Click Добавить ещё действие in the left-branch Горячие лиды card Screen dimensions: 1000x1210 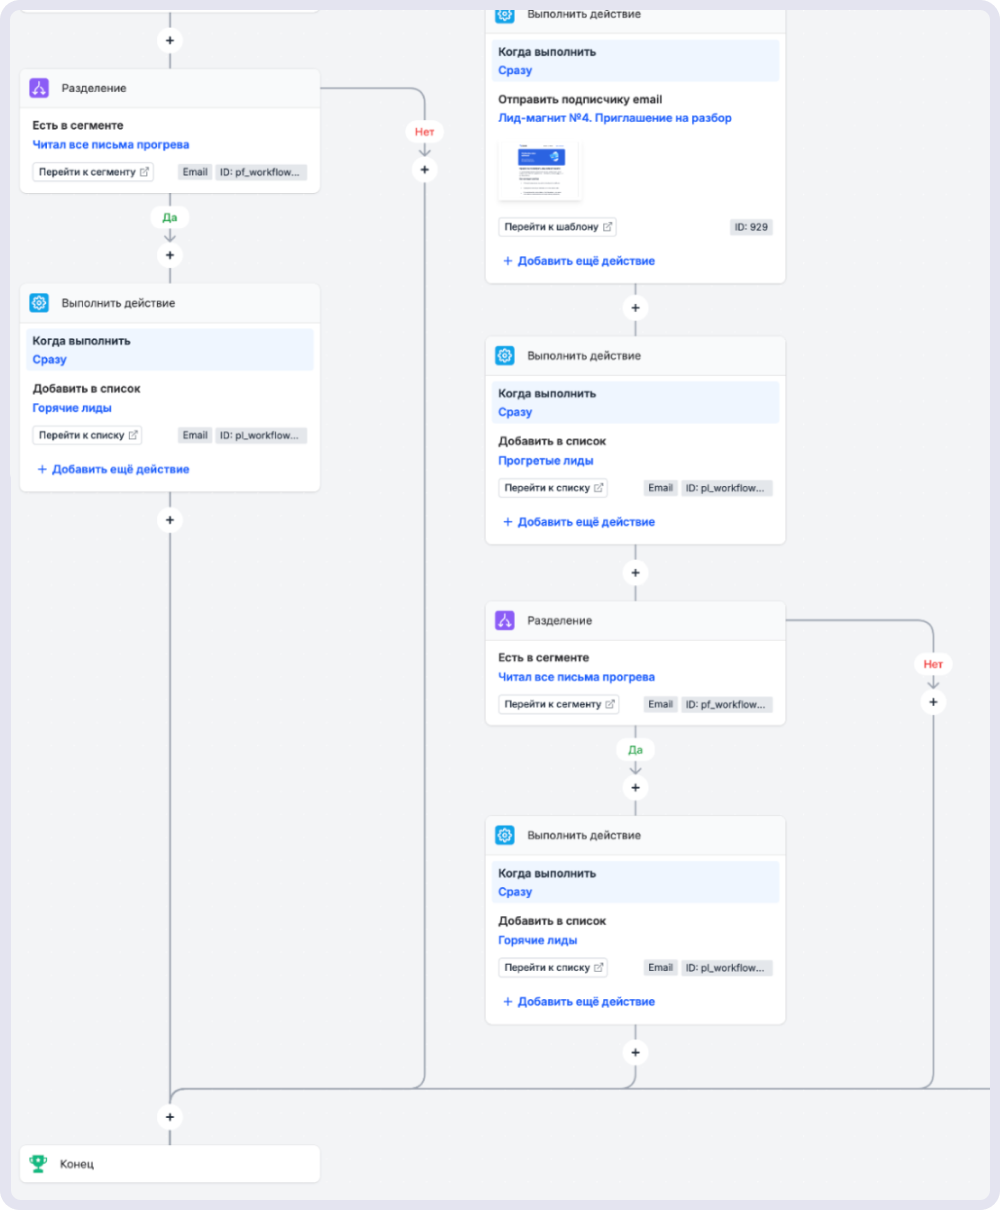click(x=113, y=469)
